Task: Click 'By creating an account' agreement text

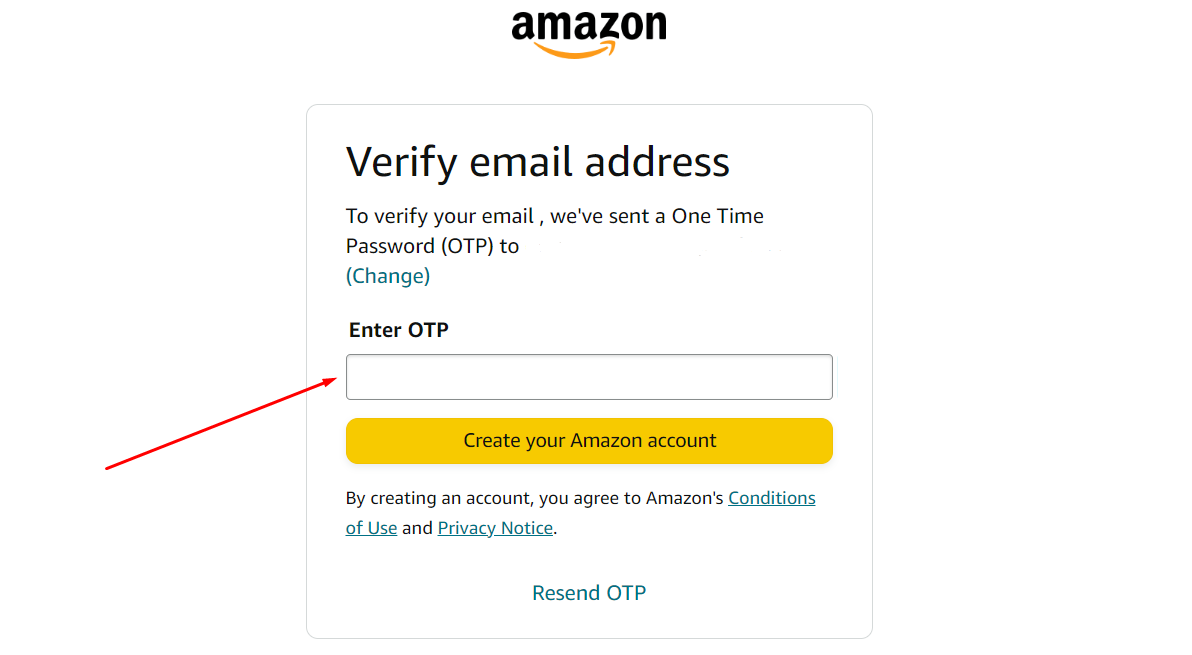Action: click(440, 498)
